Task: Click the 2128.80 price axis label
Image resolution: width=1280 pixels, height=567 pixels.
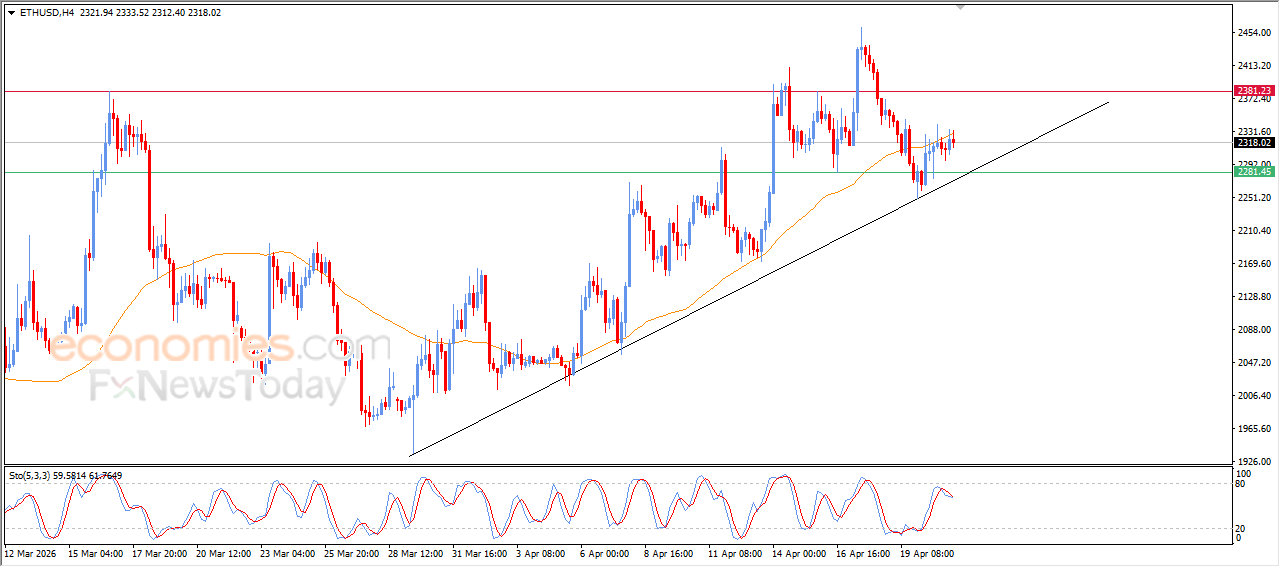Action: pyautogui.click(x=1253, y=297)
